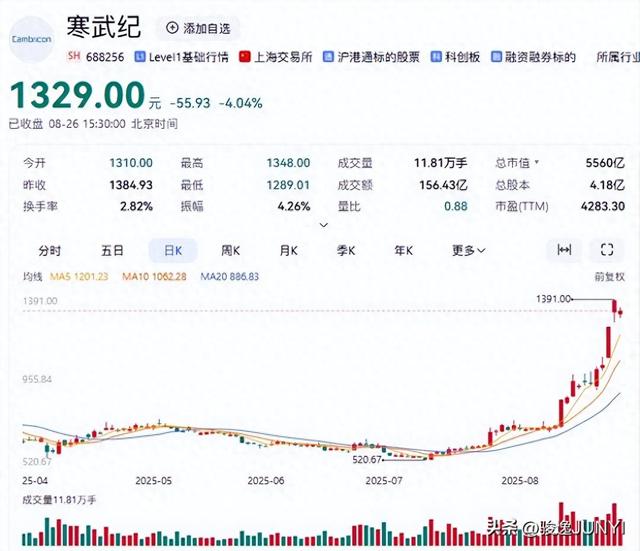Open the 沪港通标的股票 tag
This screenshot has height=551, width=640.
tap(371, 57)
